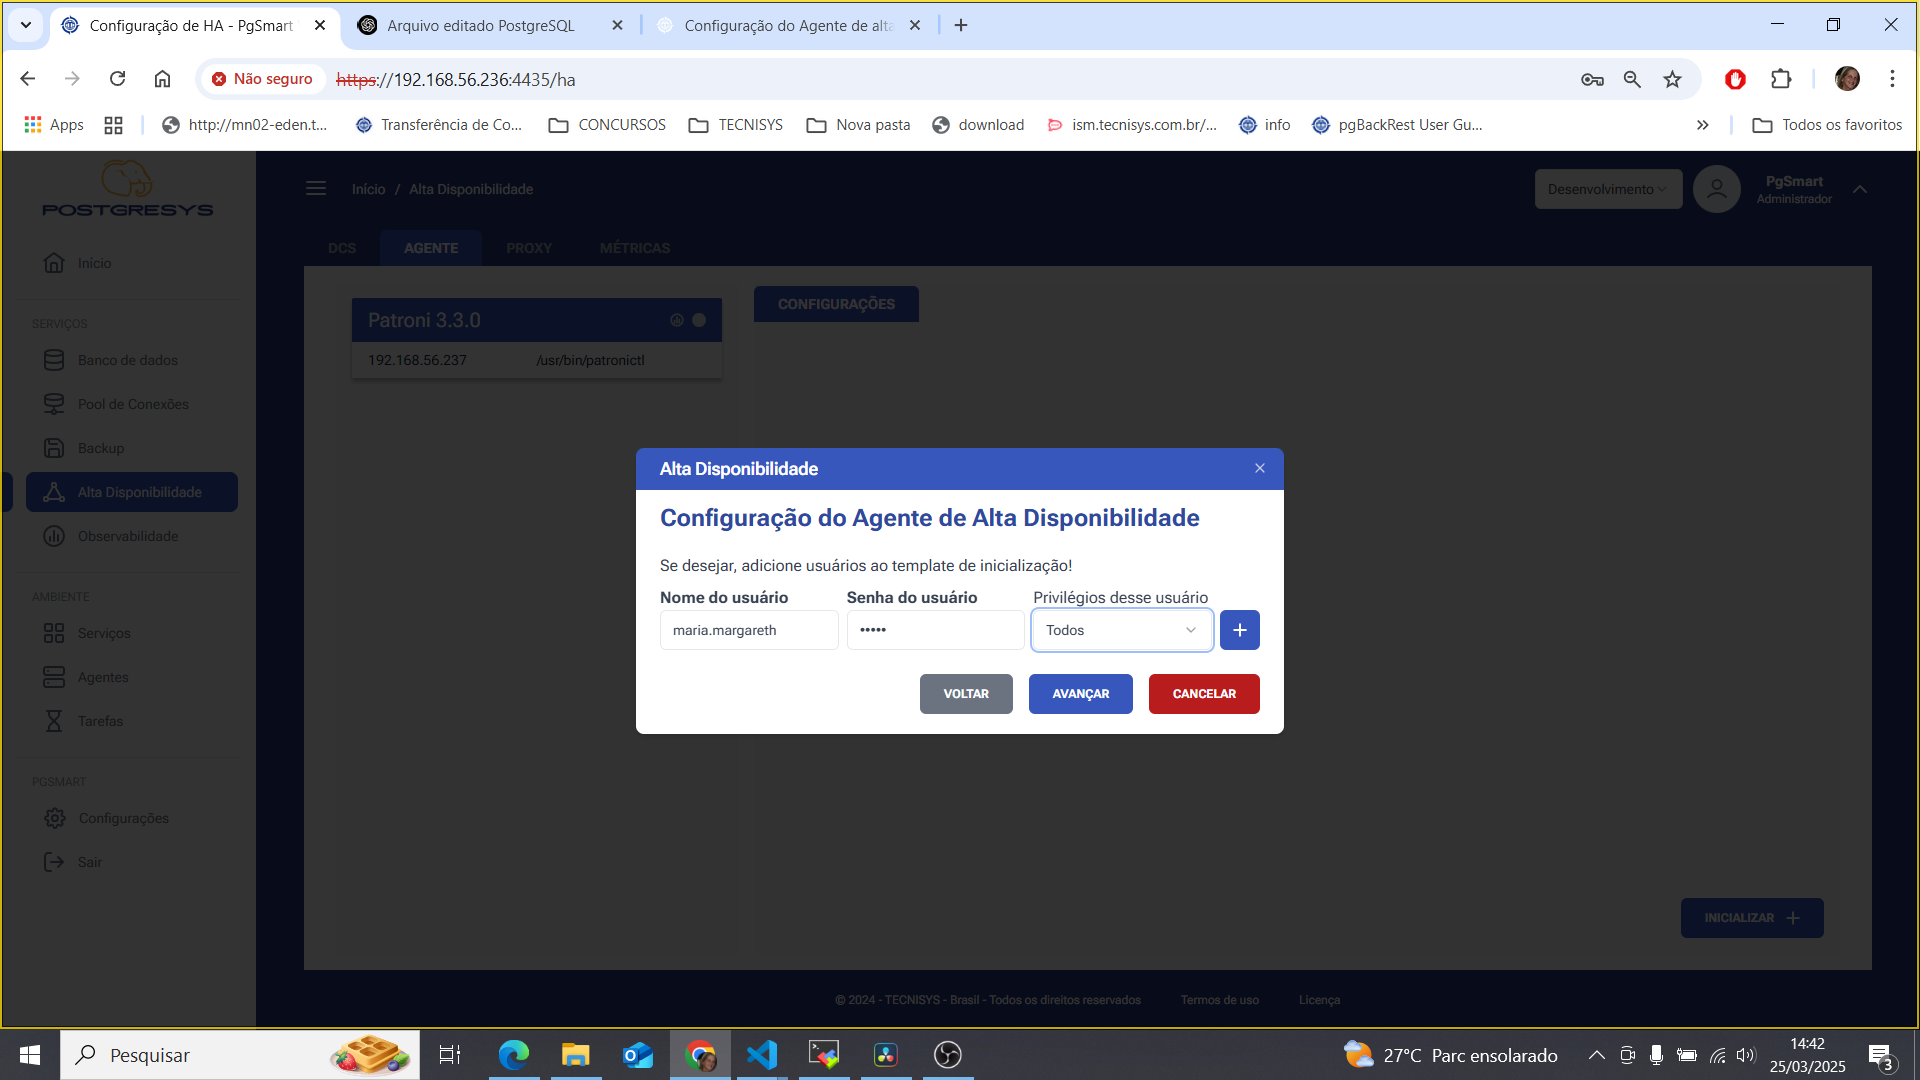Click the Observabilidade sidebar icon
The image size is (1920, 1080).
coord(54,536)
